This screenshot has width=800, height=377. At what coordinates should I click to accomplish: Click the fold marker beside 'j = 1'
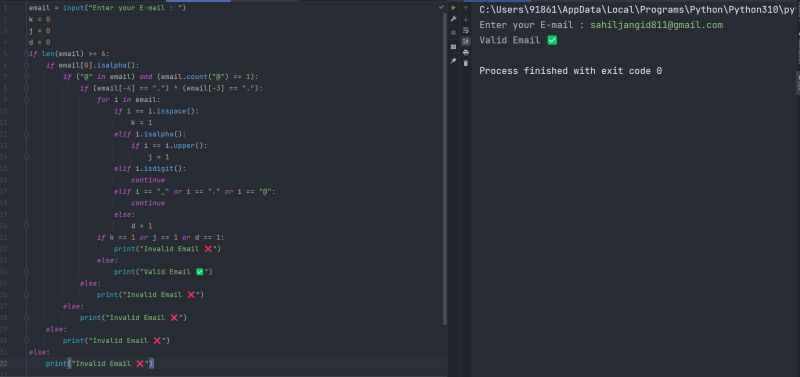[x=26, y=157]
